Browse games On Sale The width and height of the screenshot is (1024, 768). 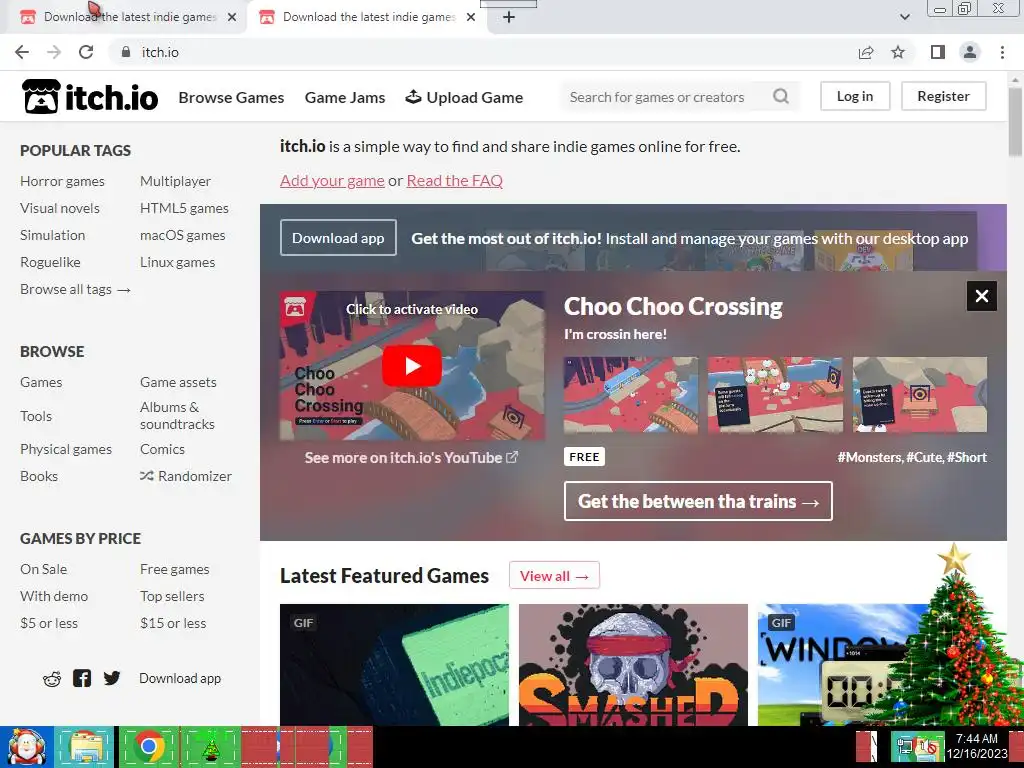point(43,569)
